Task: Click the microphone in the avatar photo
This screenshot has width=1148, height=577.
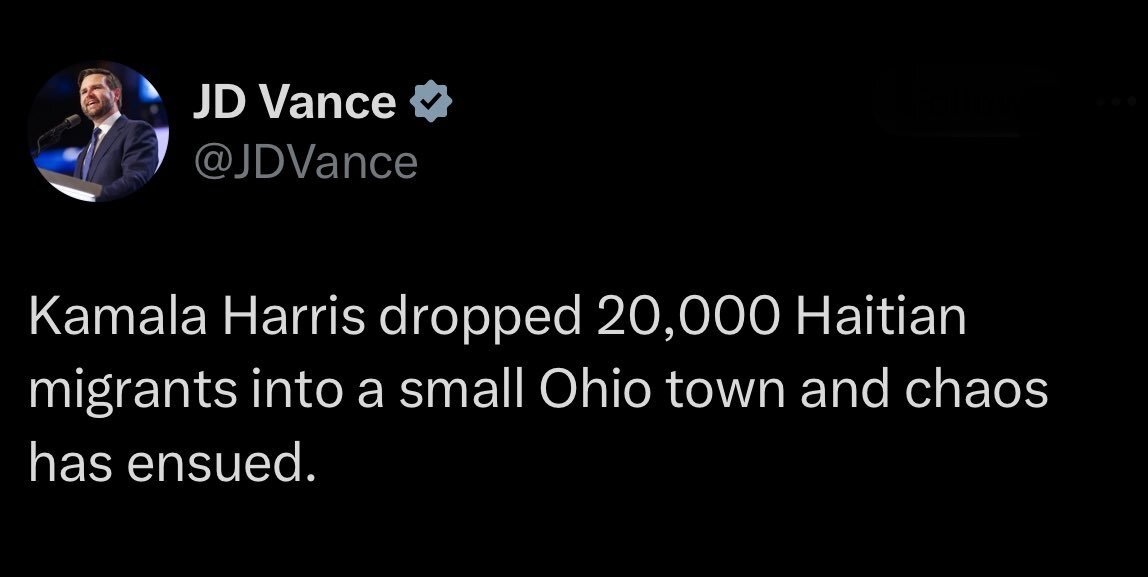Action: (x=68, y=125)
